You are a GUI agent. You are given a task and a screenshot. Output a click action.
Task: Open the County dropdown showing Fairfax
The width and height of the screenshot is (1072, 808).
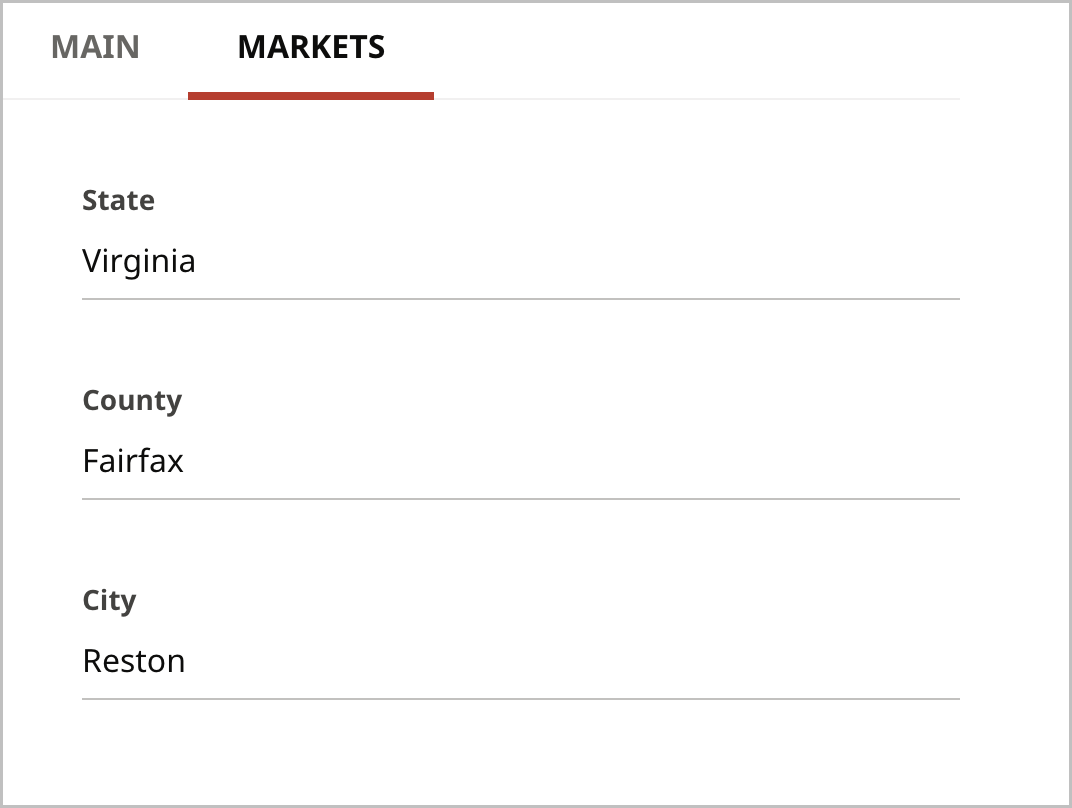point(520,461)
